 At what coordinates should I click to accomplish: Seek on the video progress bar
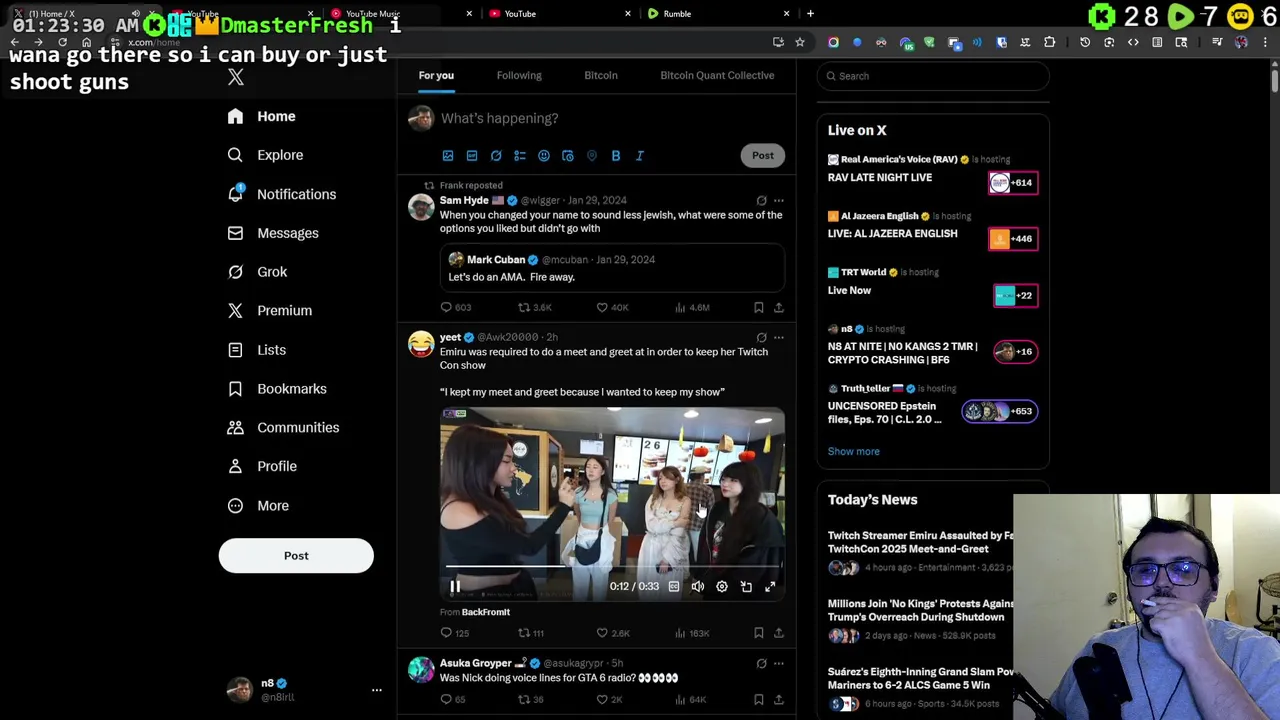pyautogui.click(x=612, y=567)
